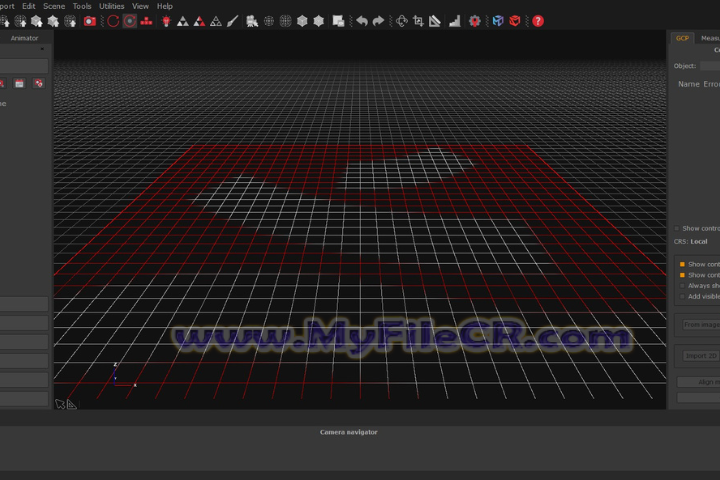Enable the Add visible checkbox
The height and width of the screenshot is (480, 720).
click(x=682, y=297)
